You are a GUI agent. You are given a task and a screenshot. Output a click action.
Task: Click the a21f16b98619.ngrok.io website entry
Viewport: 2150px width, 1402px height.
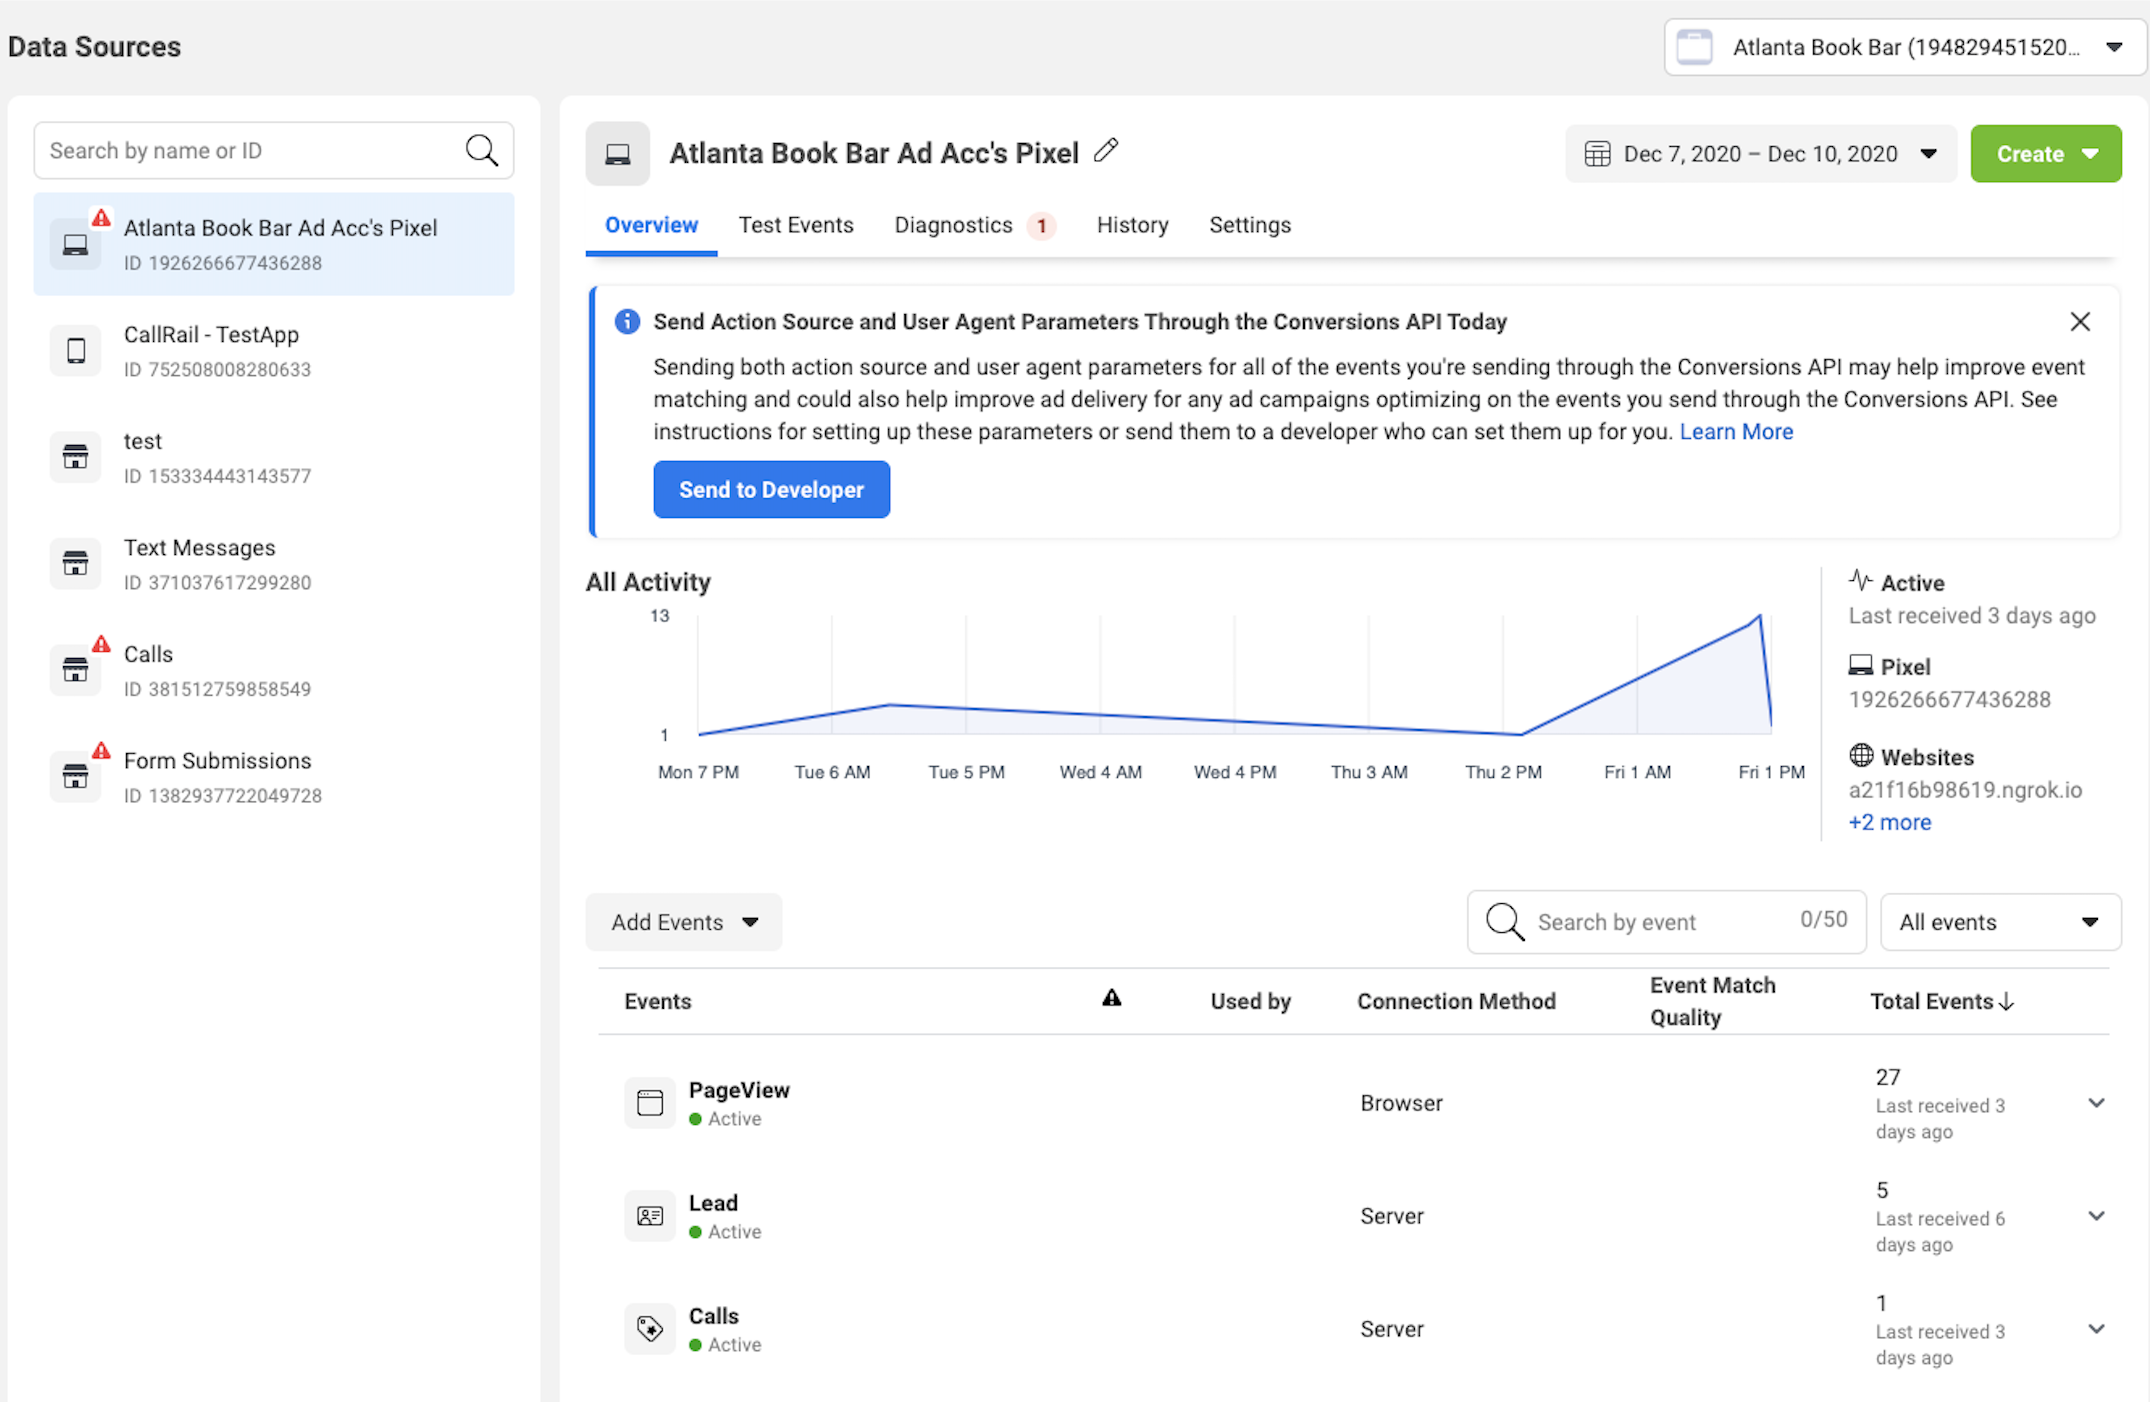pyautogui.click(x=1965, y=790)
